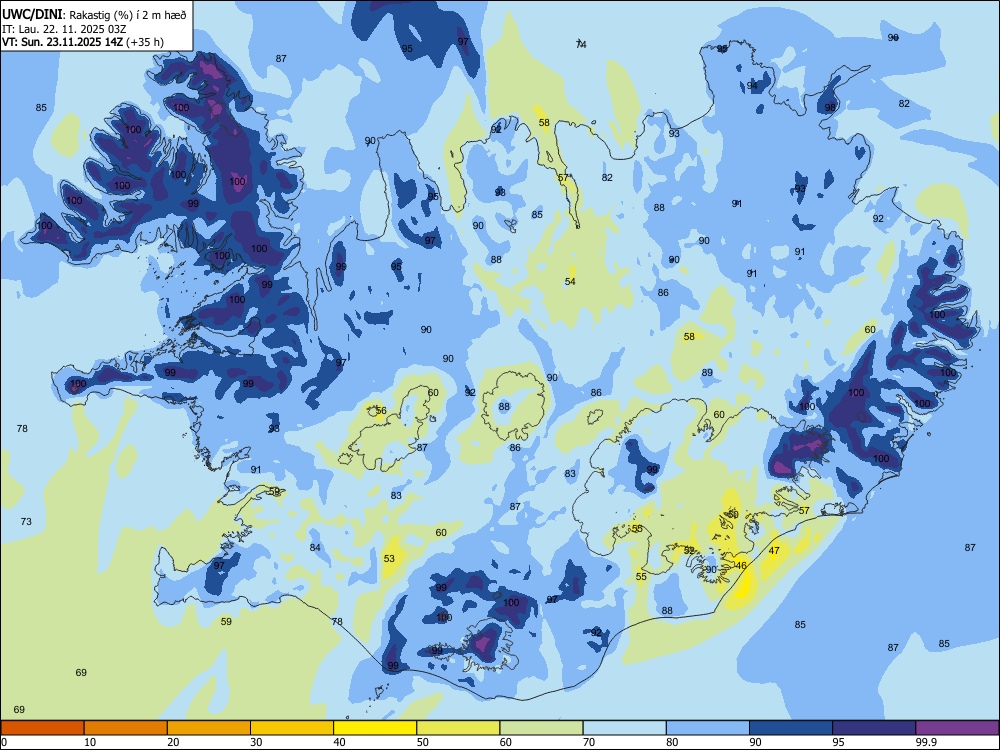Select the bright yellow 40–50 legend swatch
The height and width of the screenshot is (750, 1000).
pos(375,728)
